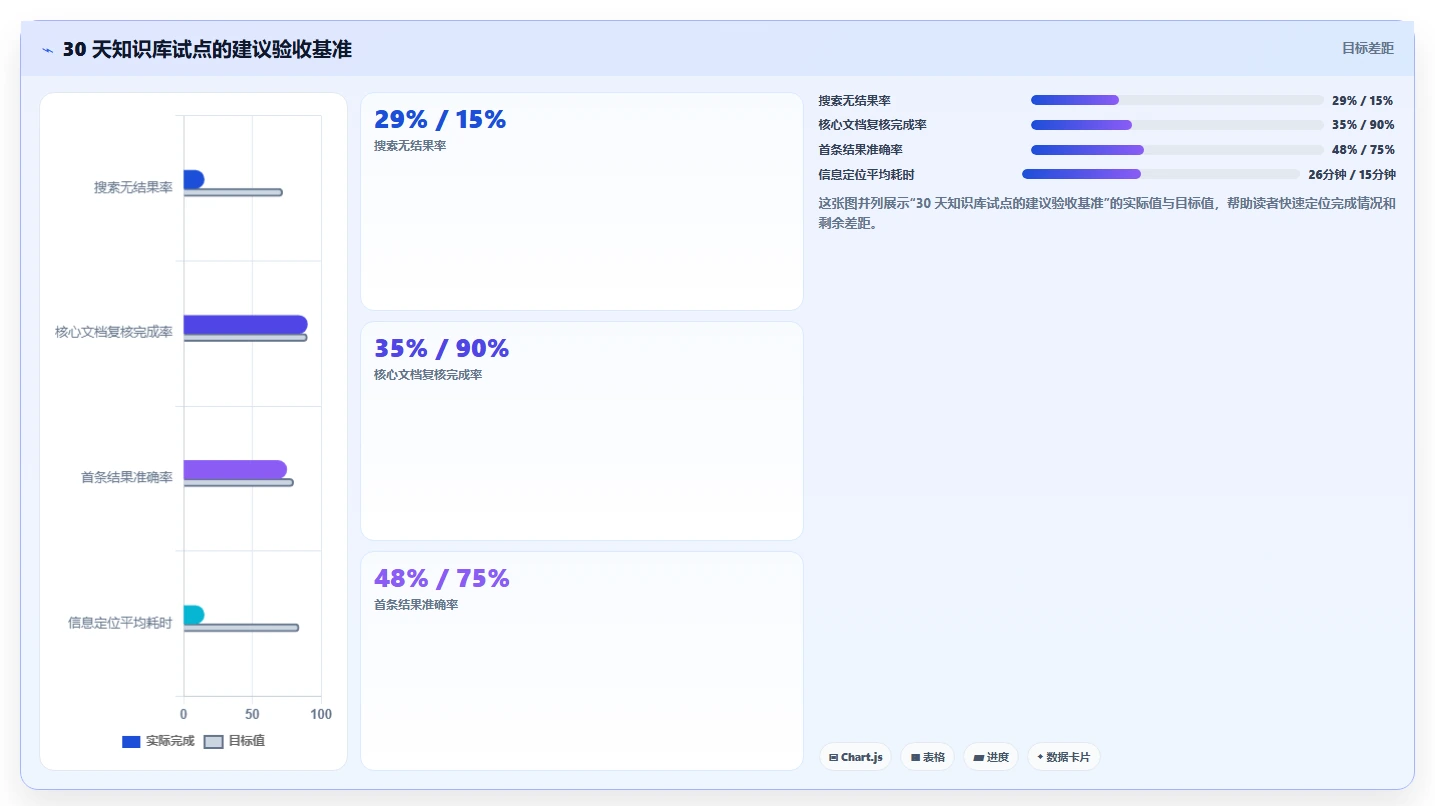Screen dimensions: 1435x806
Task: Open the 35% / 90% data card
Action: (581, 431)
